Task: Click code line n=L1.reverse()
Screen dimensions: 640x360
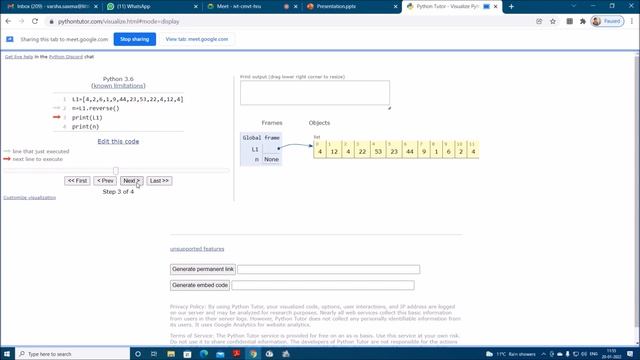Action: coord(96,109)
